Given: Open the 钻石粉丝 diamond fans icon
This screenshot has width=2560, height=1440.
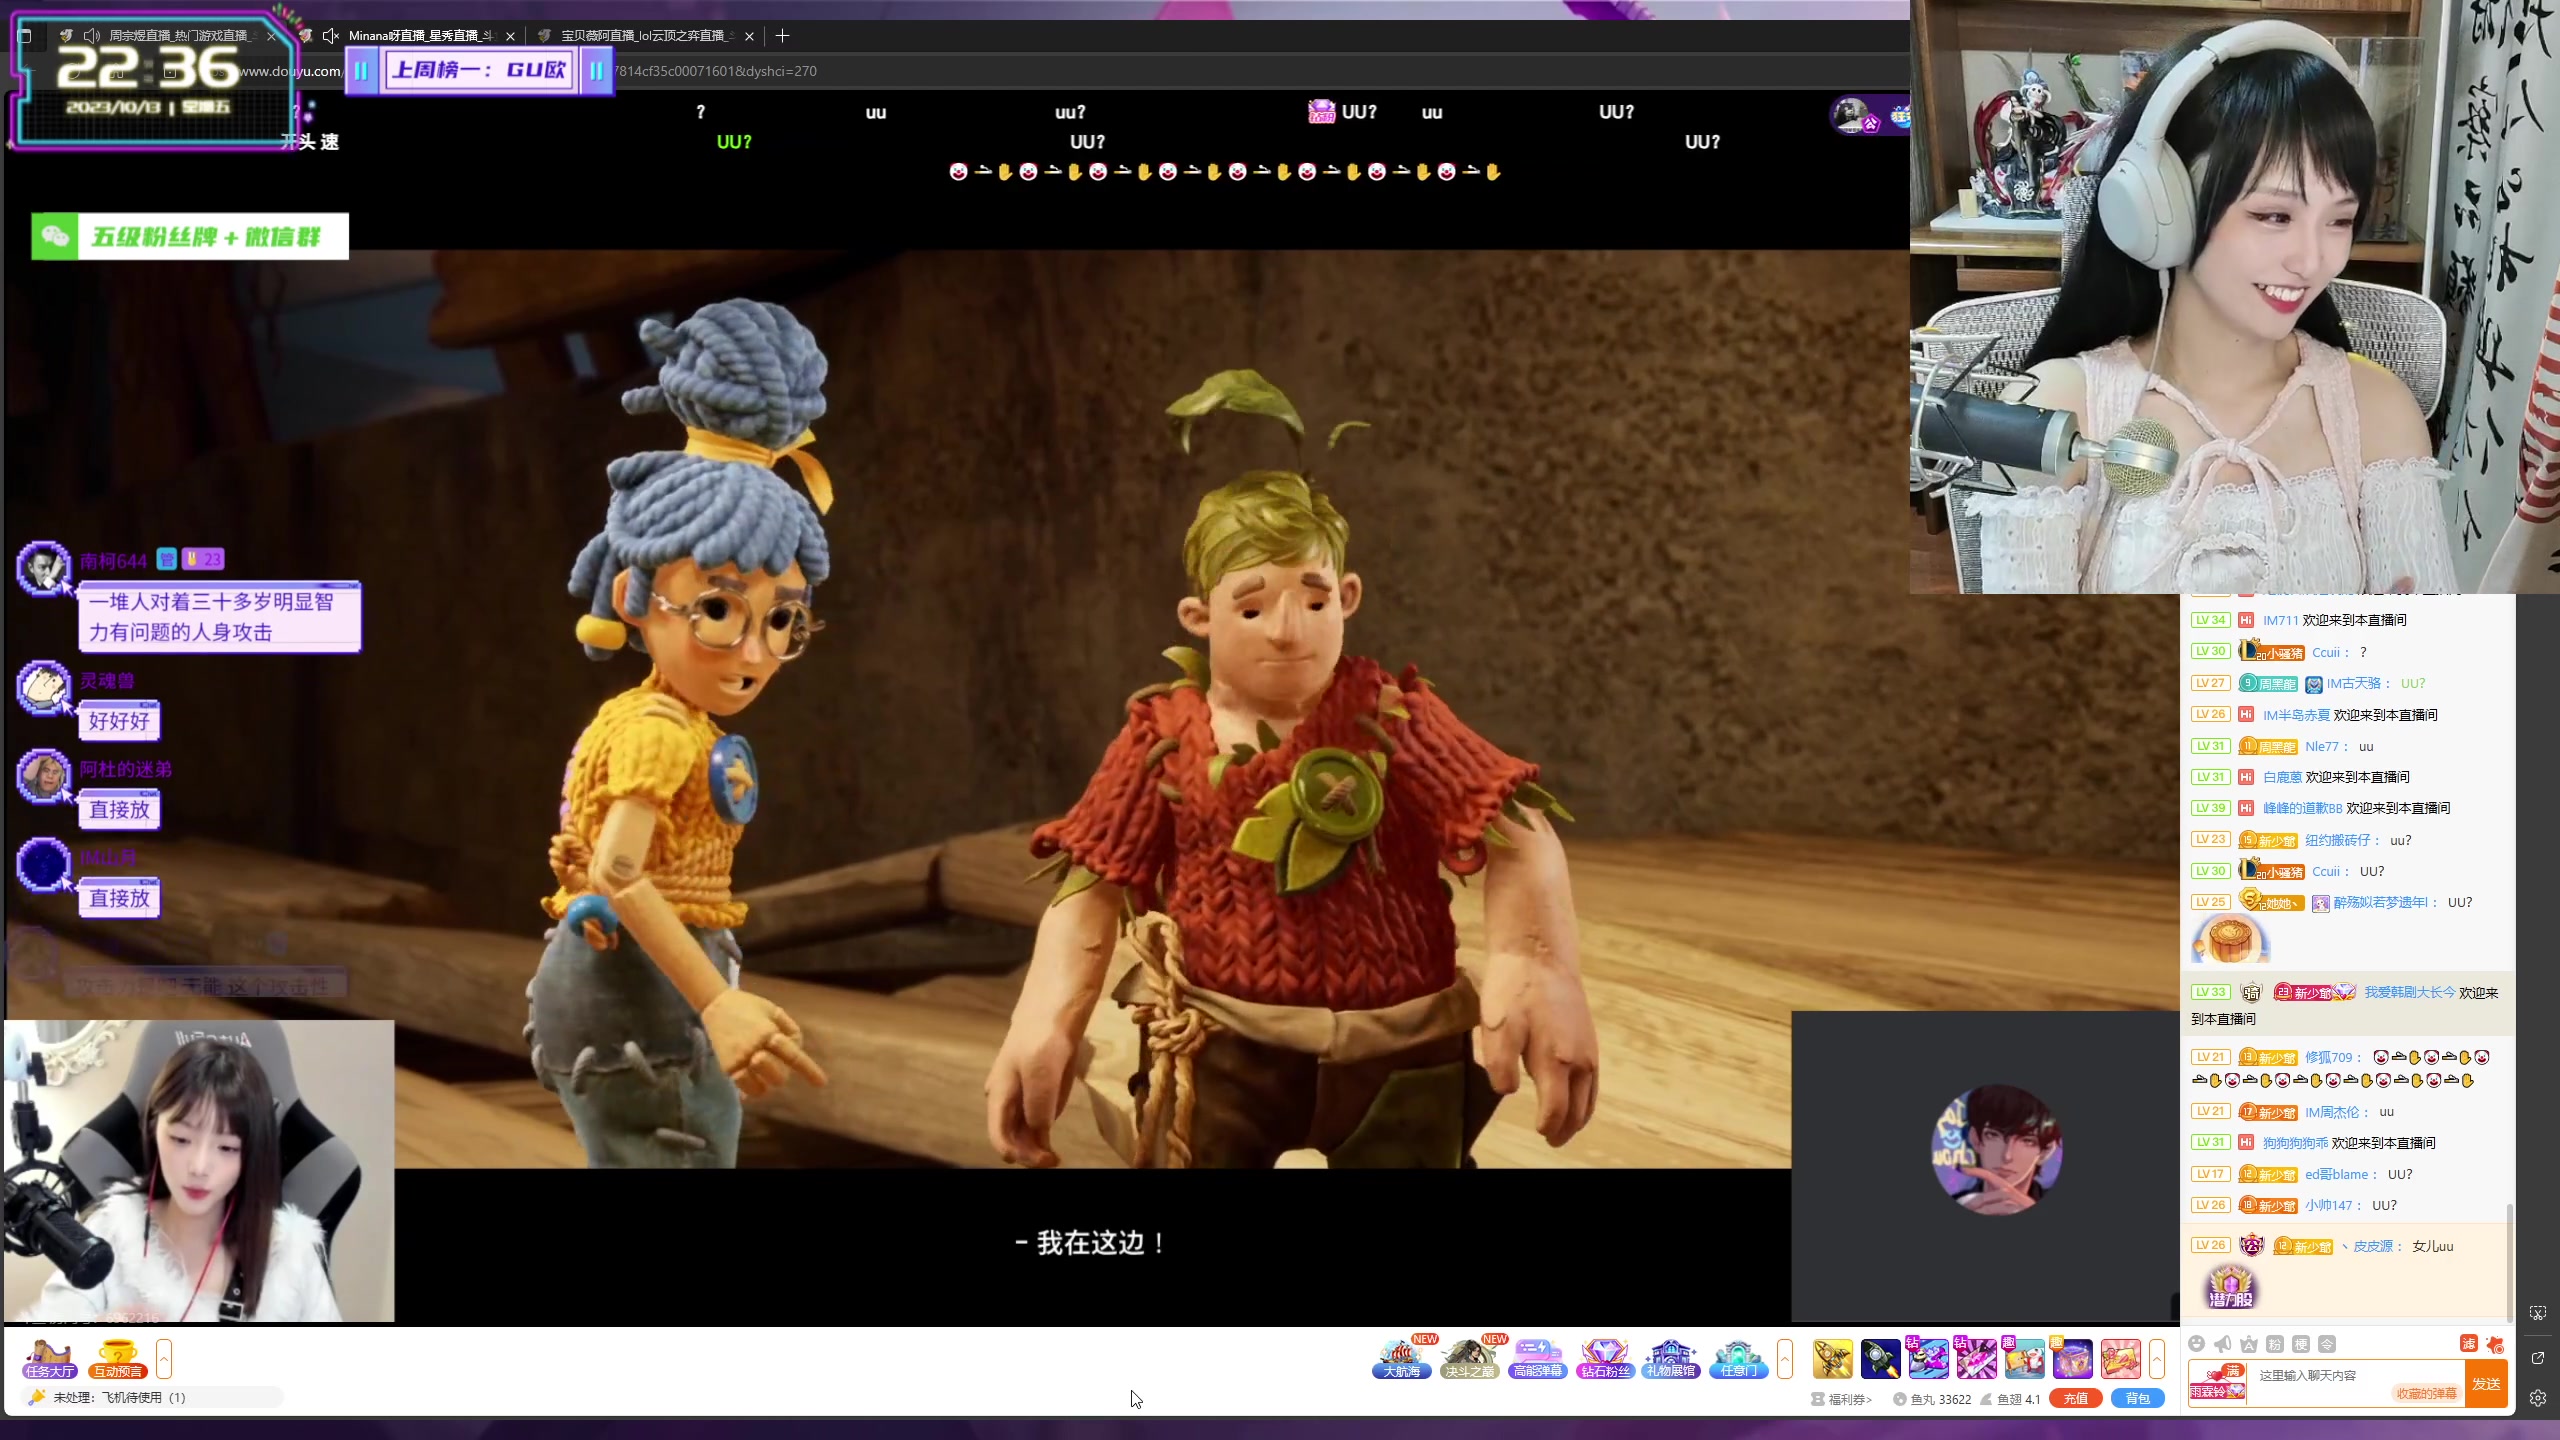Looking at the screenshot, I should 1605,1358.
